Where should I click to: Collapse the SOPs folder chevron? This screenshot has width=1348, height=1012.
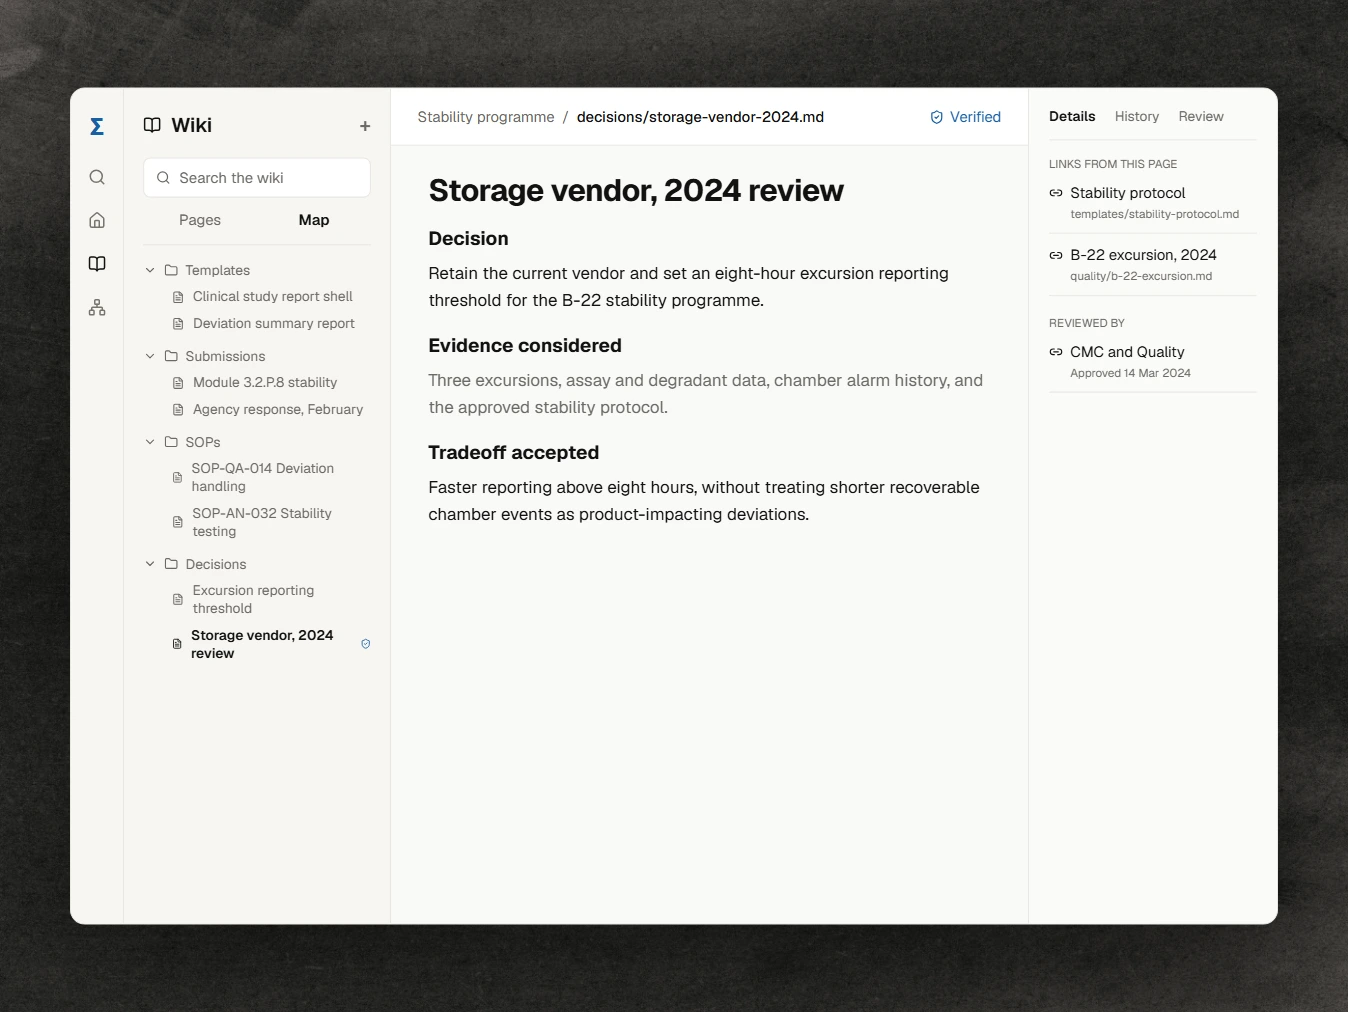pyautogui.click(x=150, y=442)
